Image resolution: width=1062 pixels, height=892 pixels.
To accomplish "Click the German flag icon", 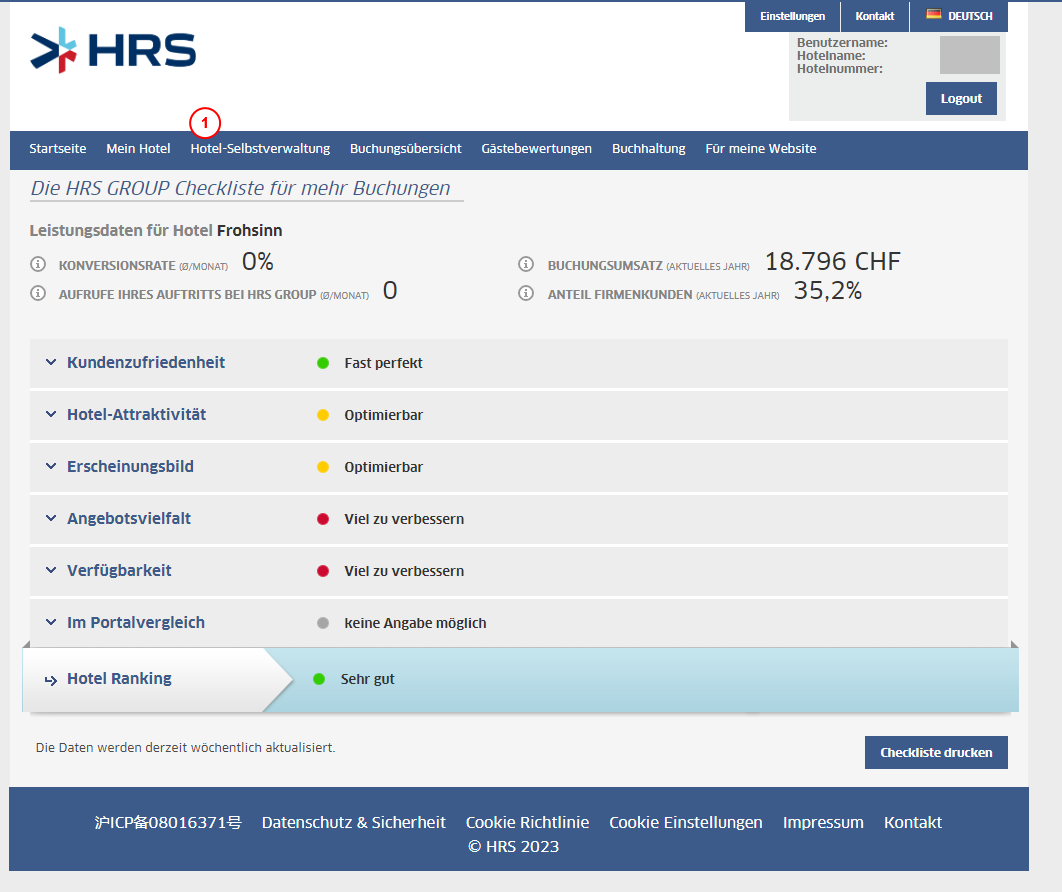I will 934,14.
